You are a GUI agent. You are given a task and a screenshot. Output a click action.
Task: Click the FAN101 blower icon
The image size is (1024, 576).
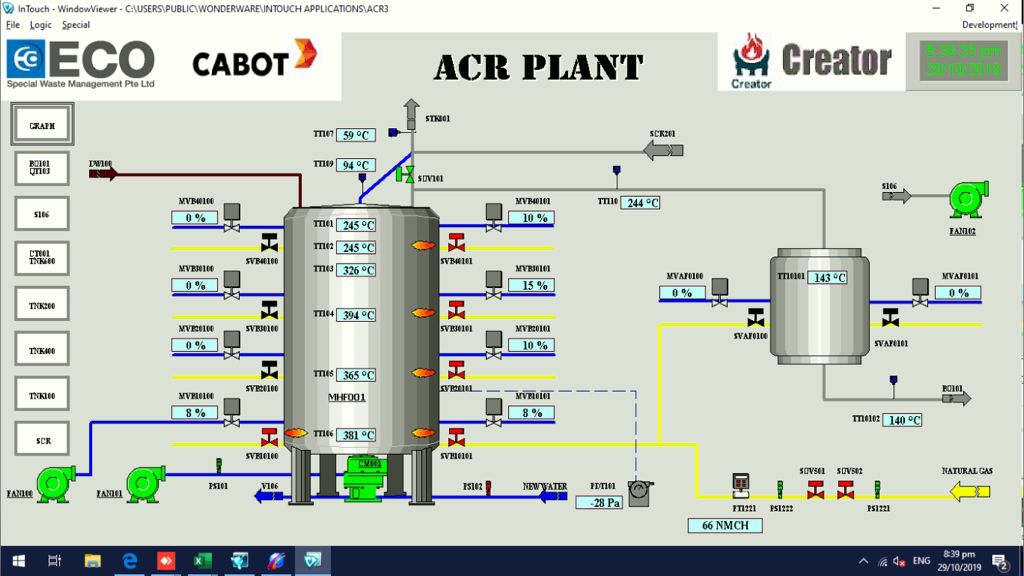tap(146, 481)
